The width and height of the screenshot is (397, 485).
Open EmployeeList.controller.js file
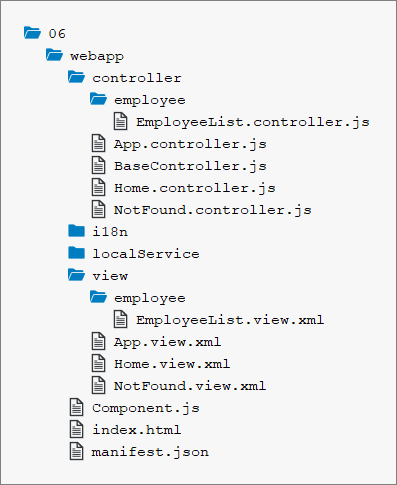[x=253, y=122]
